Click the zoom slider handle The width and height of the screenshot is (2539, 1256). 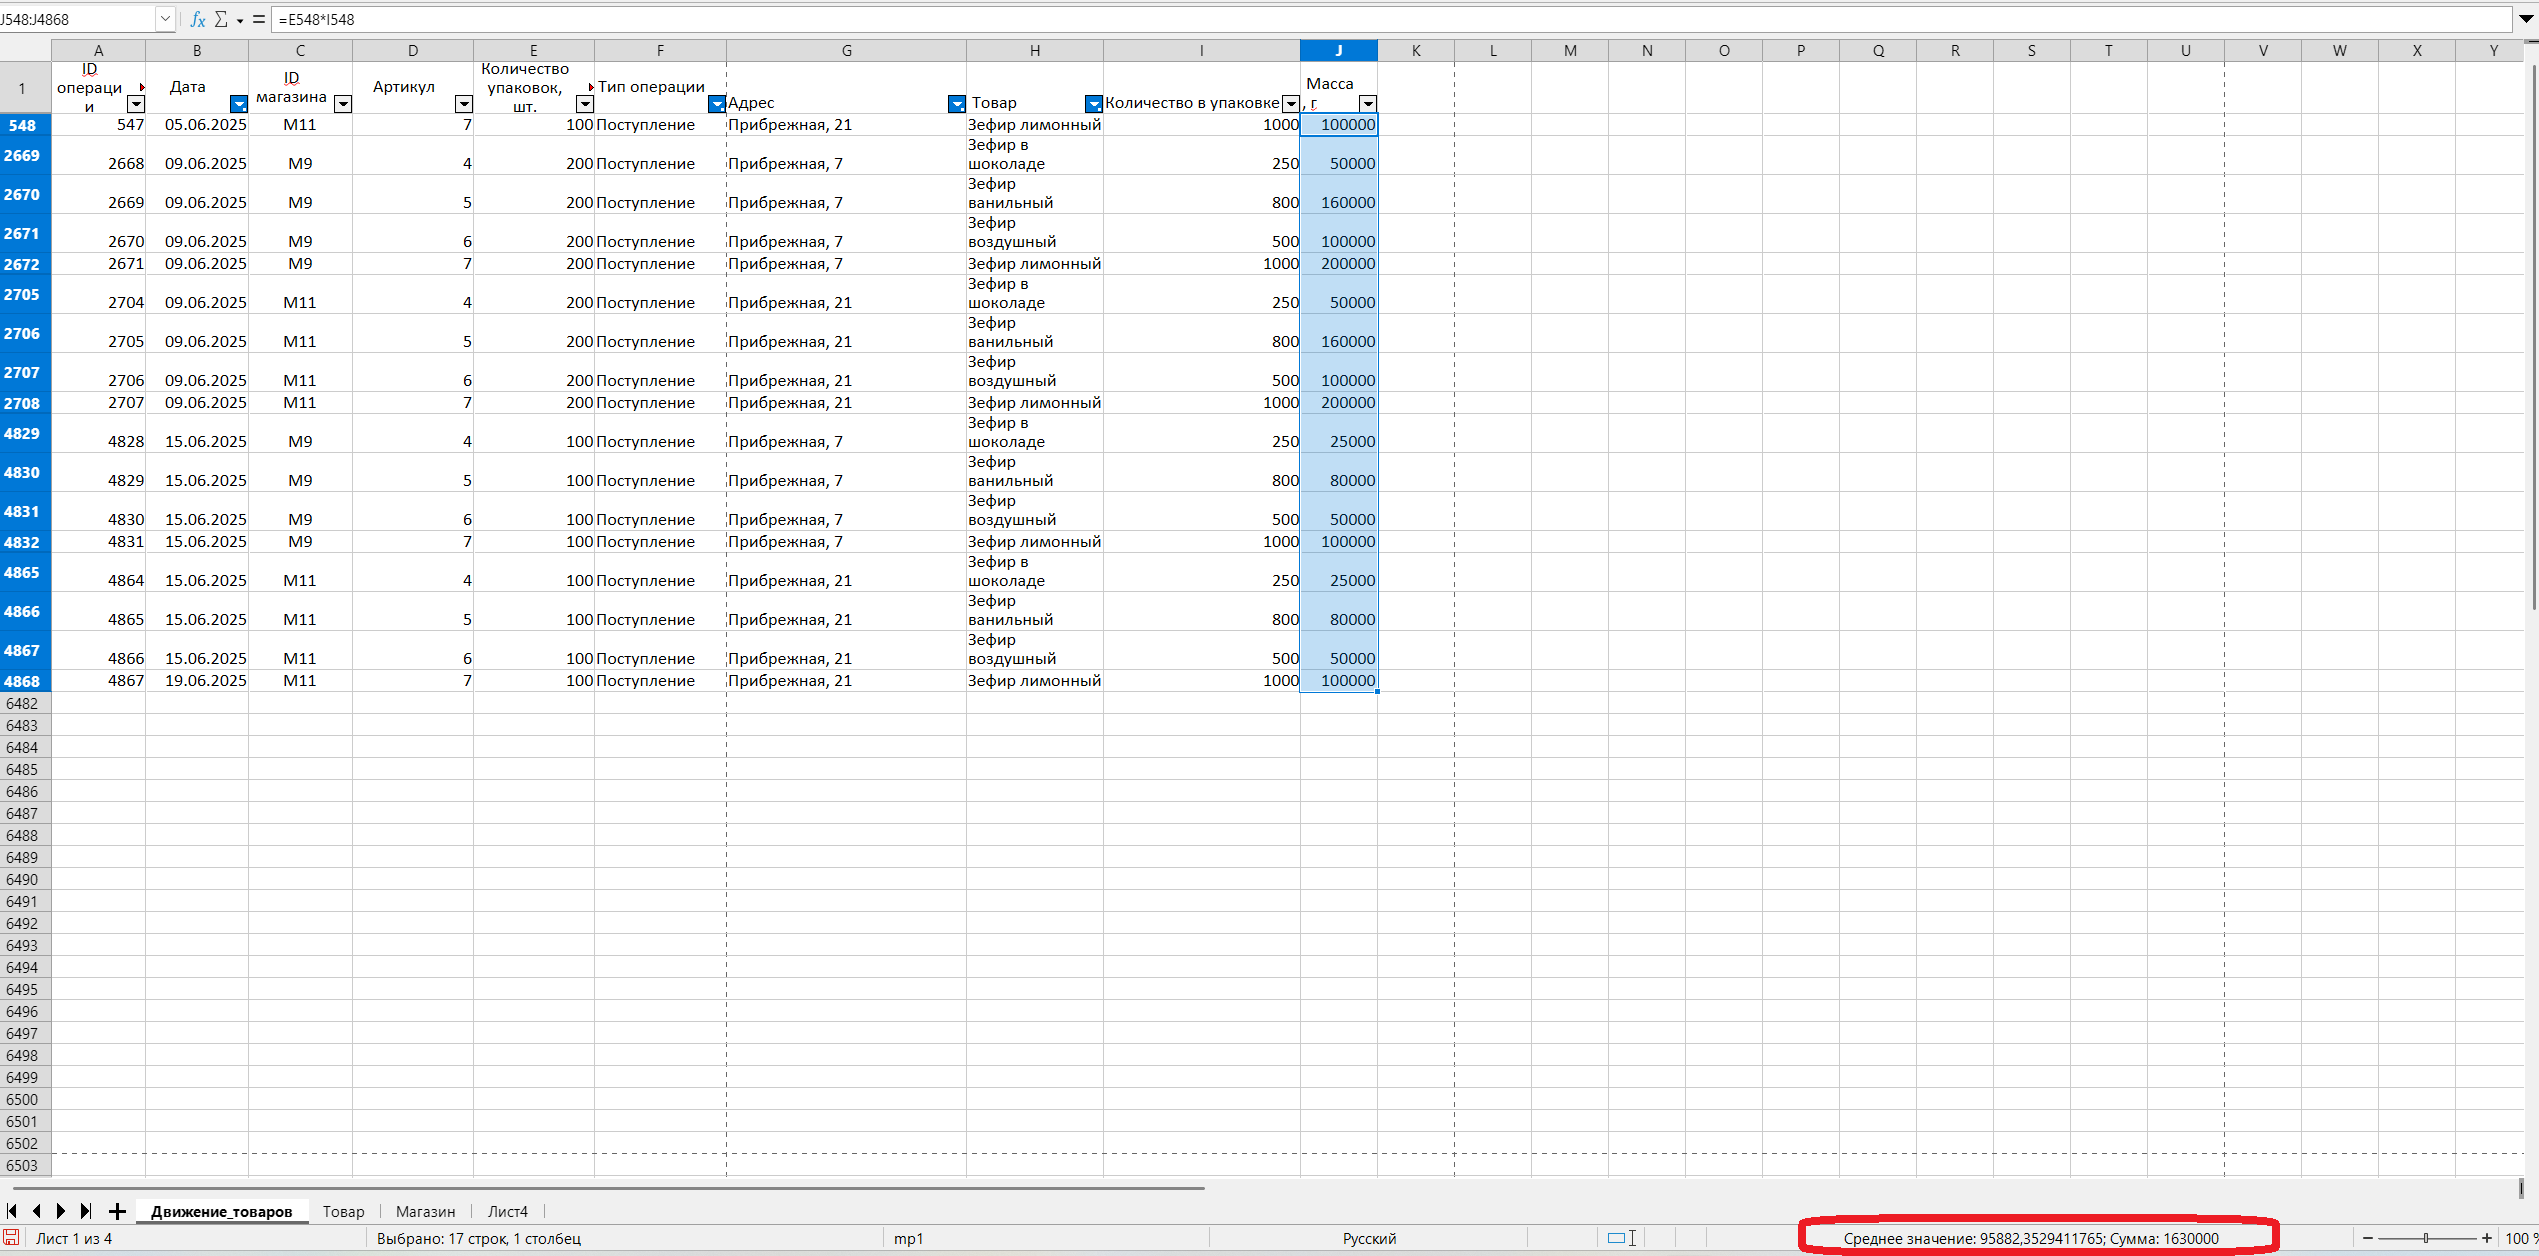point(2426,1238)
